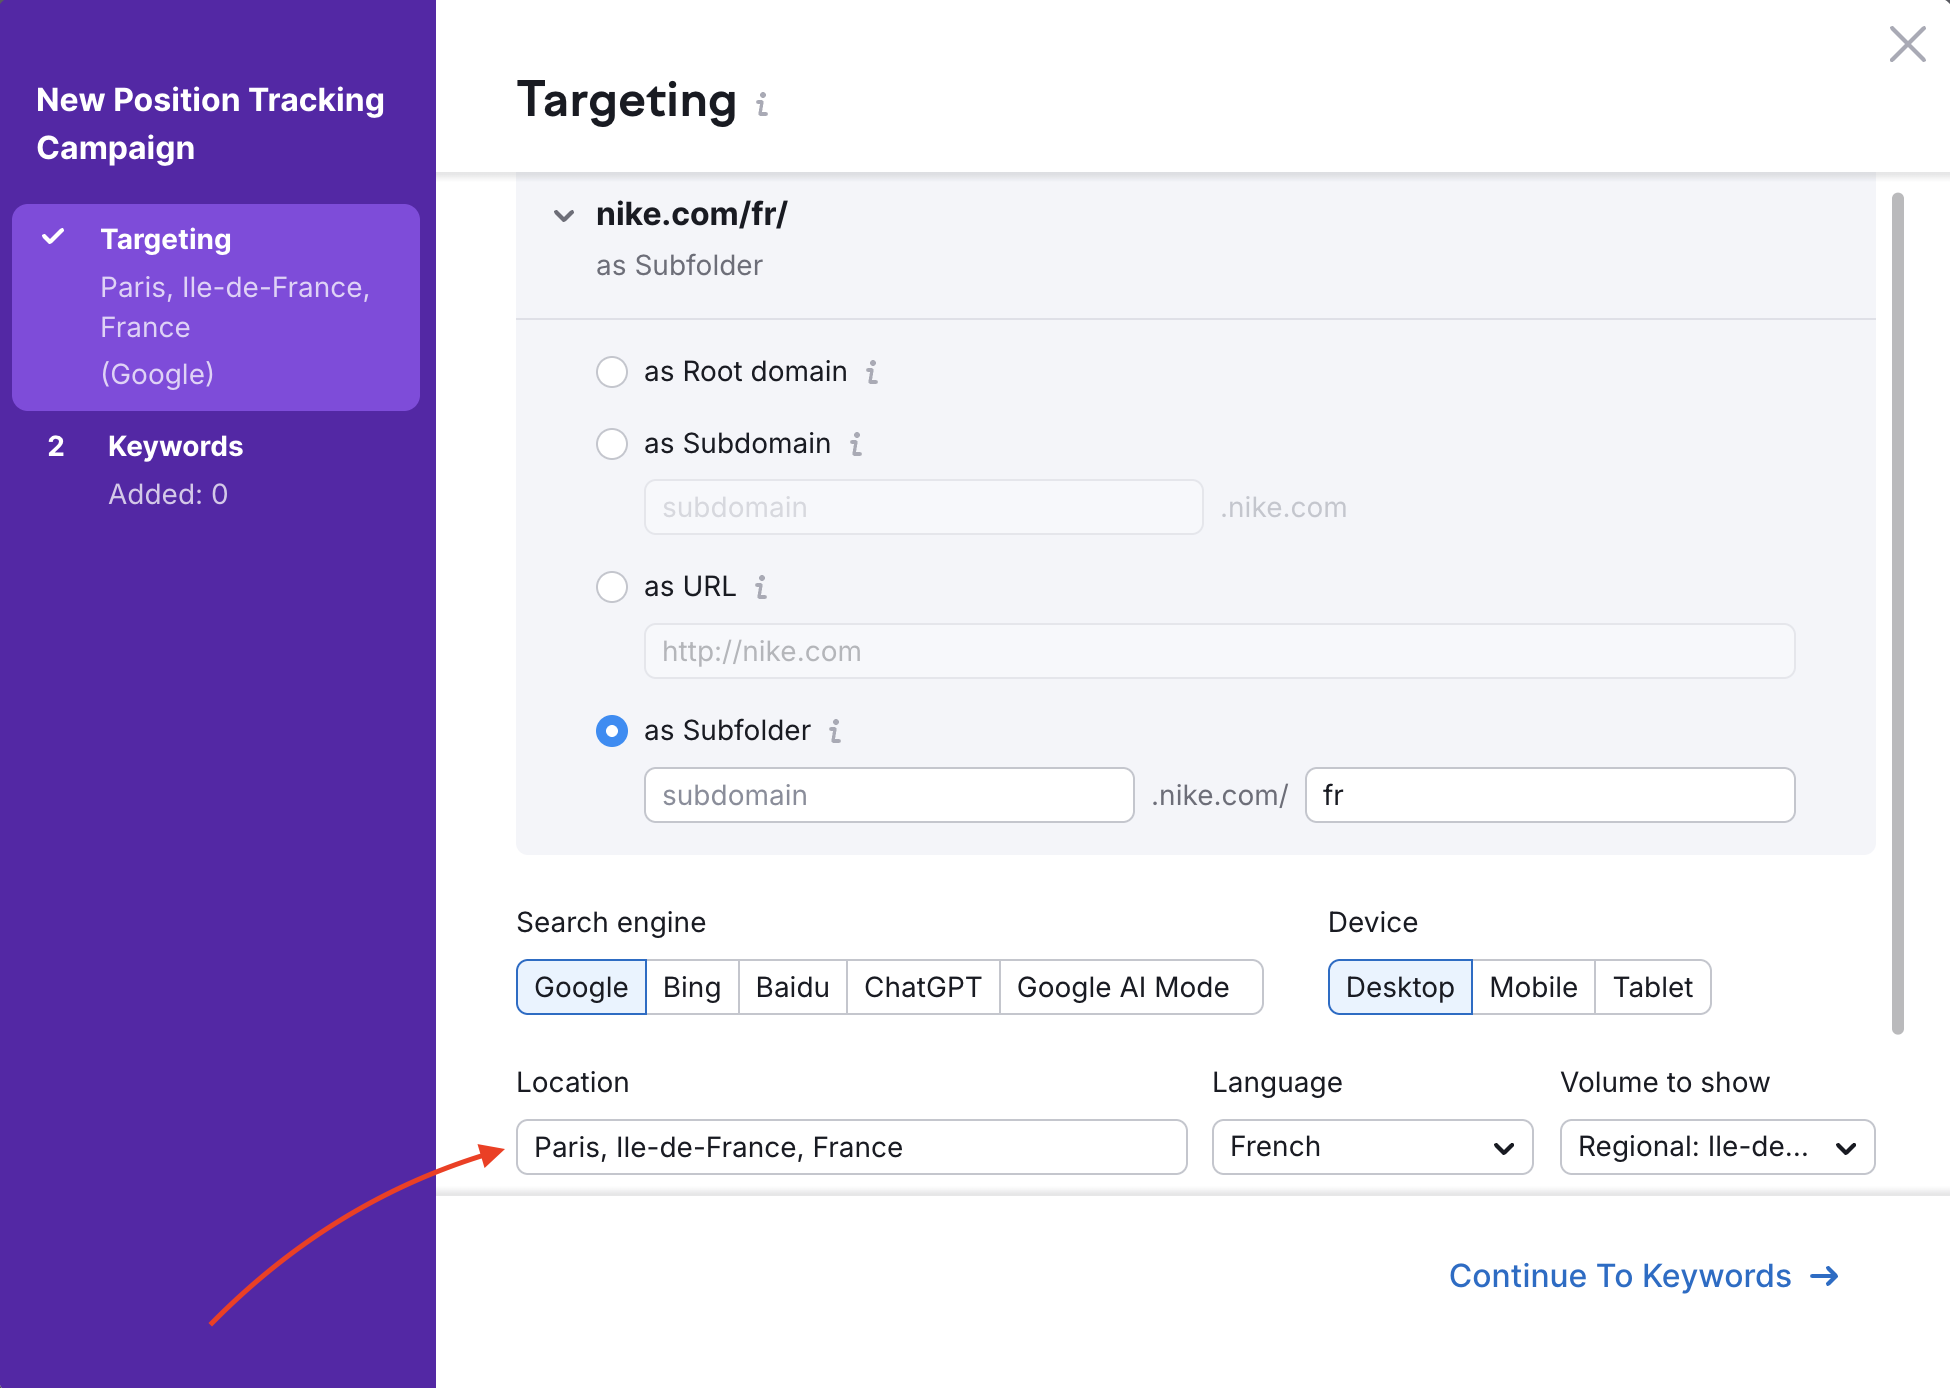This screenshot has height=1388, width=1950.
Task: Click the checkmark icon beside Targeting step
Action: coord(53,238)
